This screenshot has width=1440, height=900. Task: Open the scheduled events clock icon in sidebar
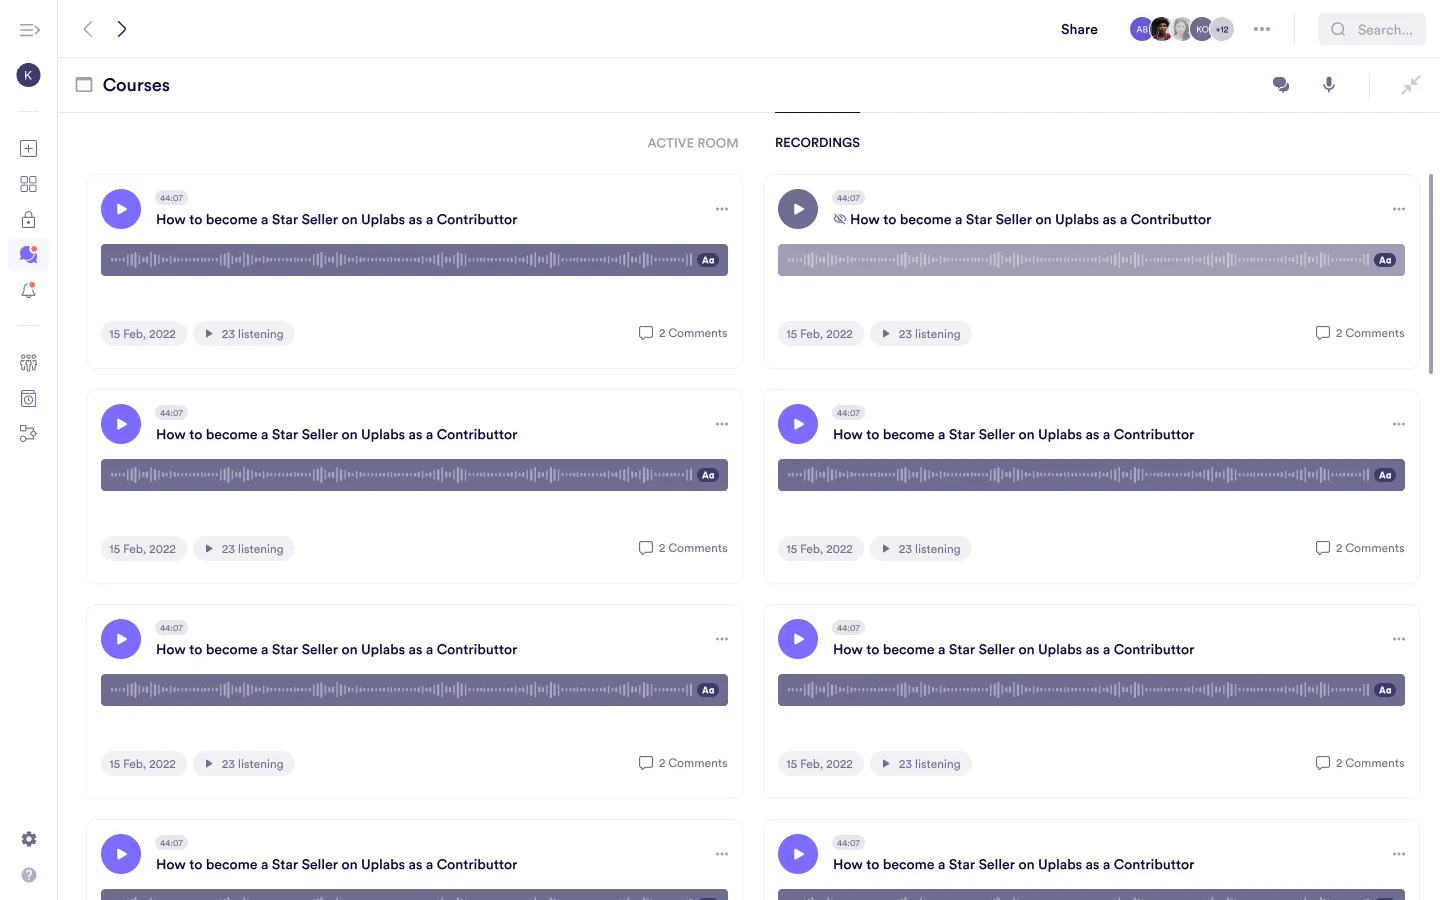[x=28, y=398]
